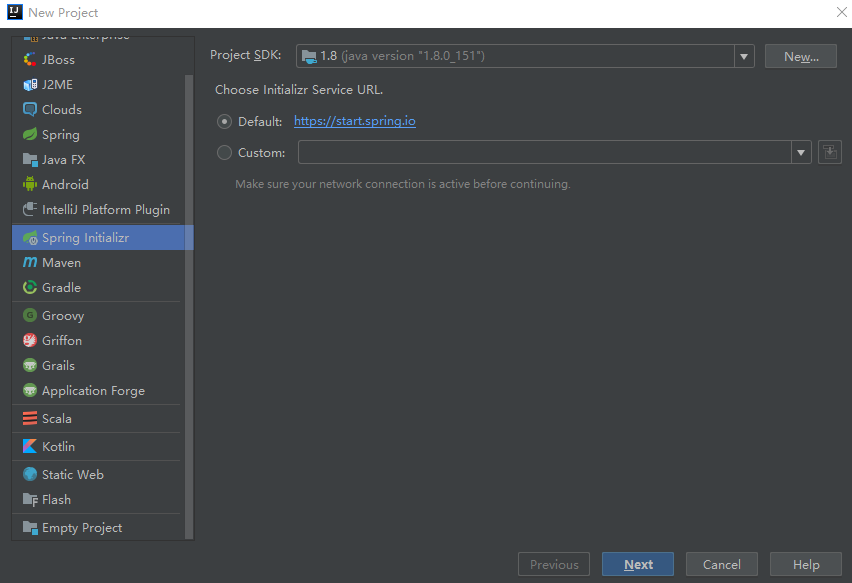This screenshot has height=583, width=852.
Task: Click the JBoss icon in project list
Action: point(30,60)
